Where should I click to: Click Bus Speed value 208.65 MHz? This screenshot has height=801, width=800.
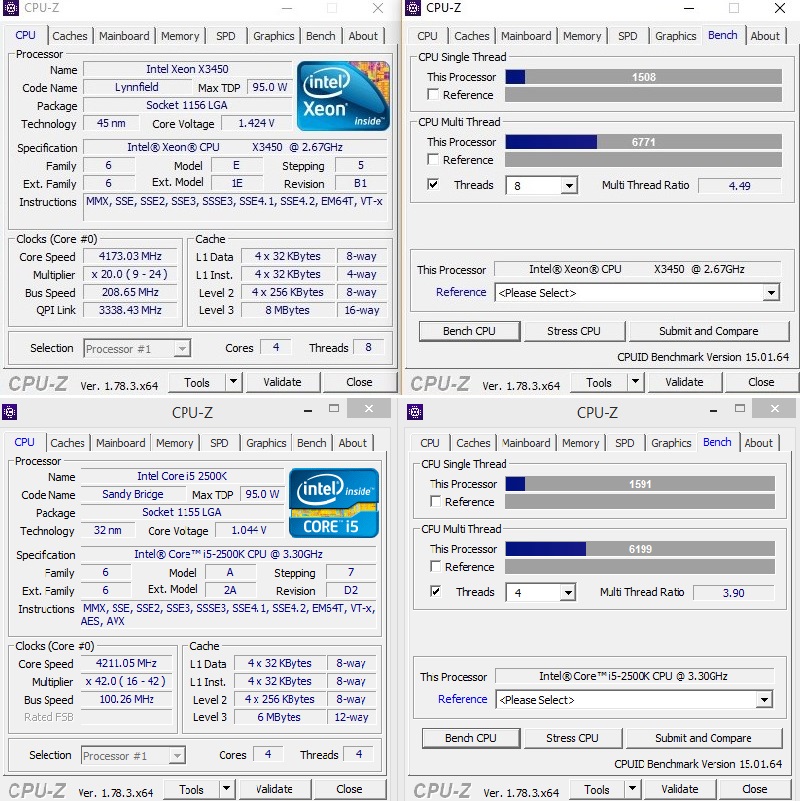tap(130, 292)
